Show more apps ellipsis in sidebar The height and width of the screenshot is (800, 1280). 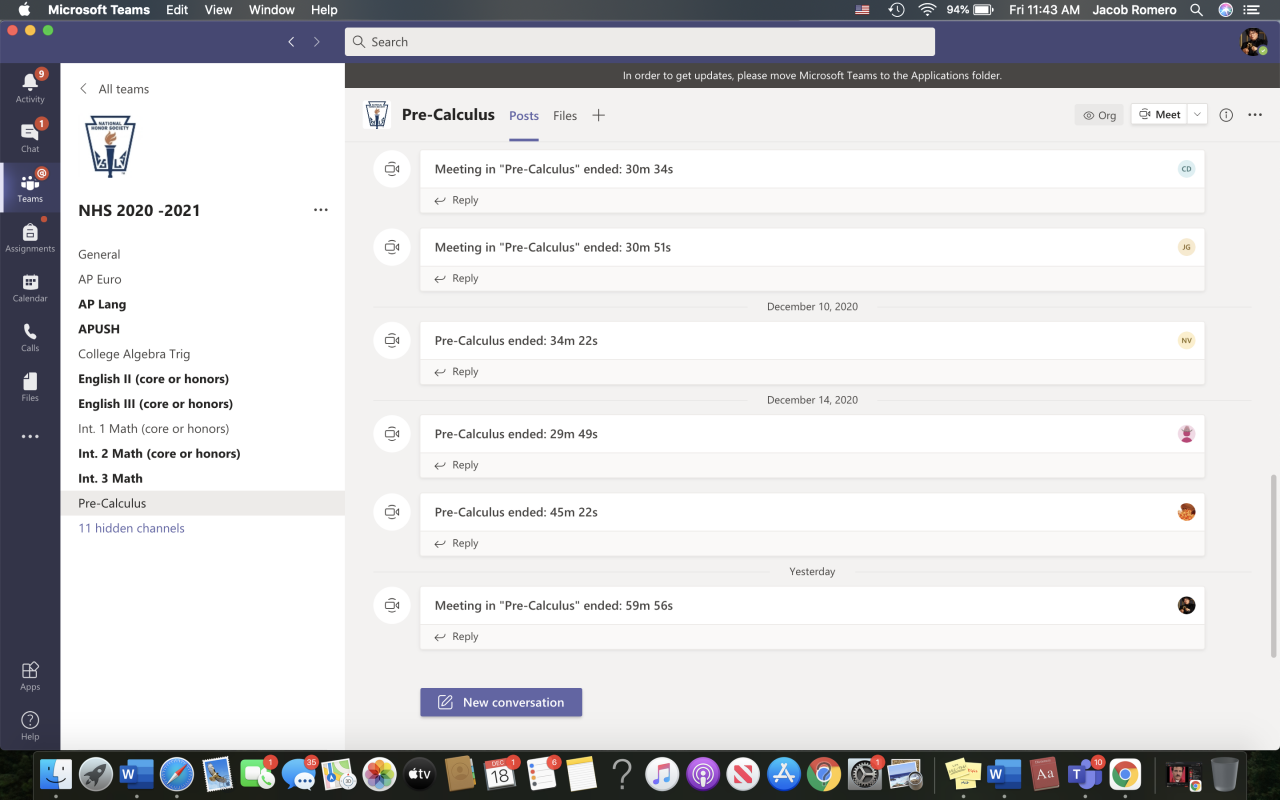[30, 436]
